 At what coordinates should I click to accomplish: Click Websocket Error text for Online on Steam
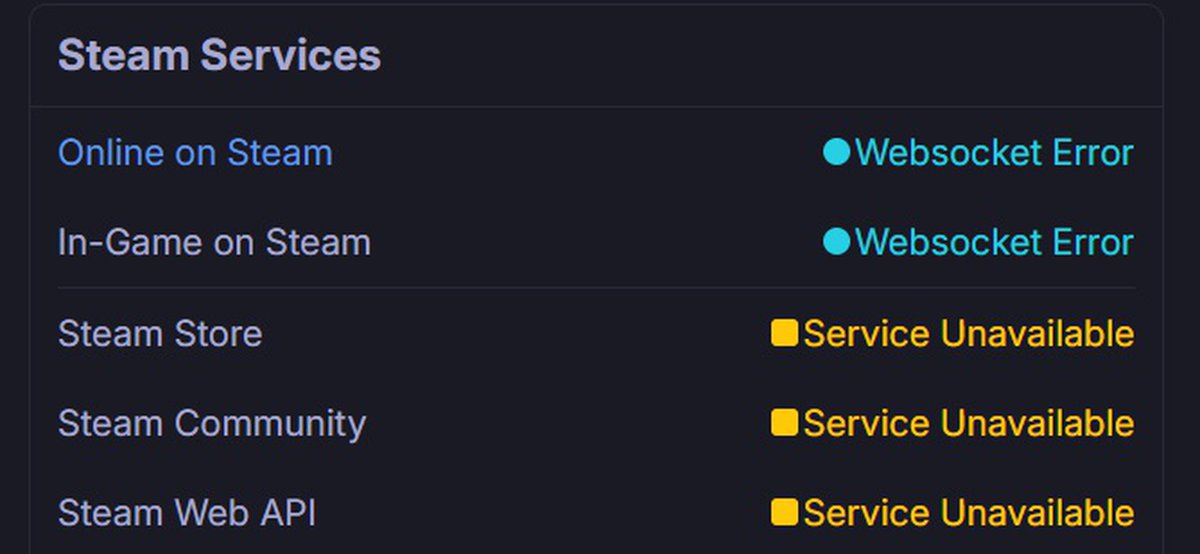[994, 153]
